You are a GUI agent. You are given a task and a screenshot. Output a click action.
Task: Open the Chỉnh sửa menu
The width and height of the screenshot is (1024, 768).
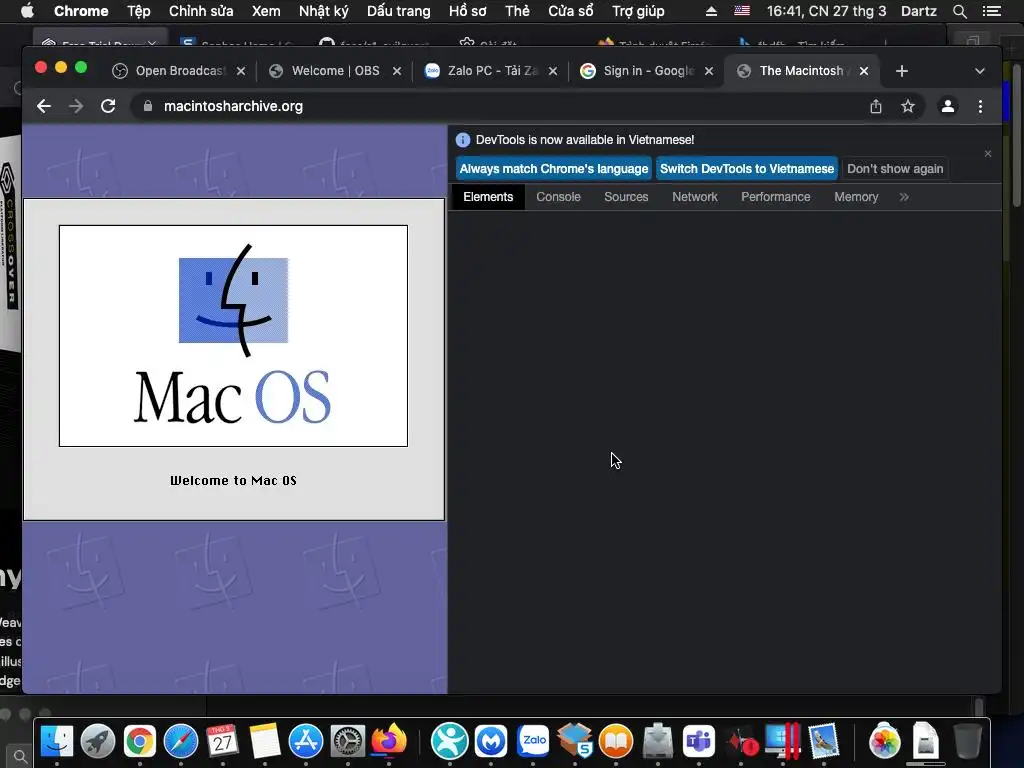point(201,11)
